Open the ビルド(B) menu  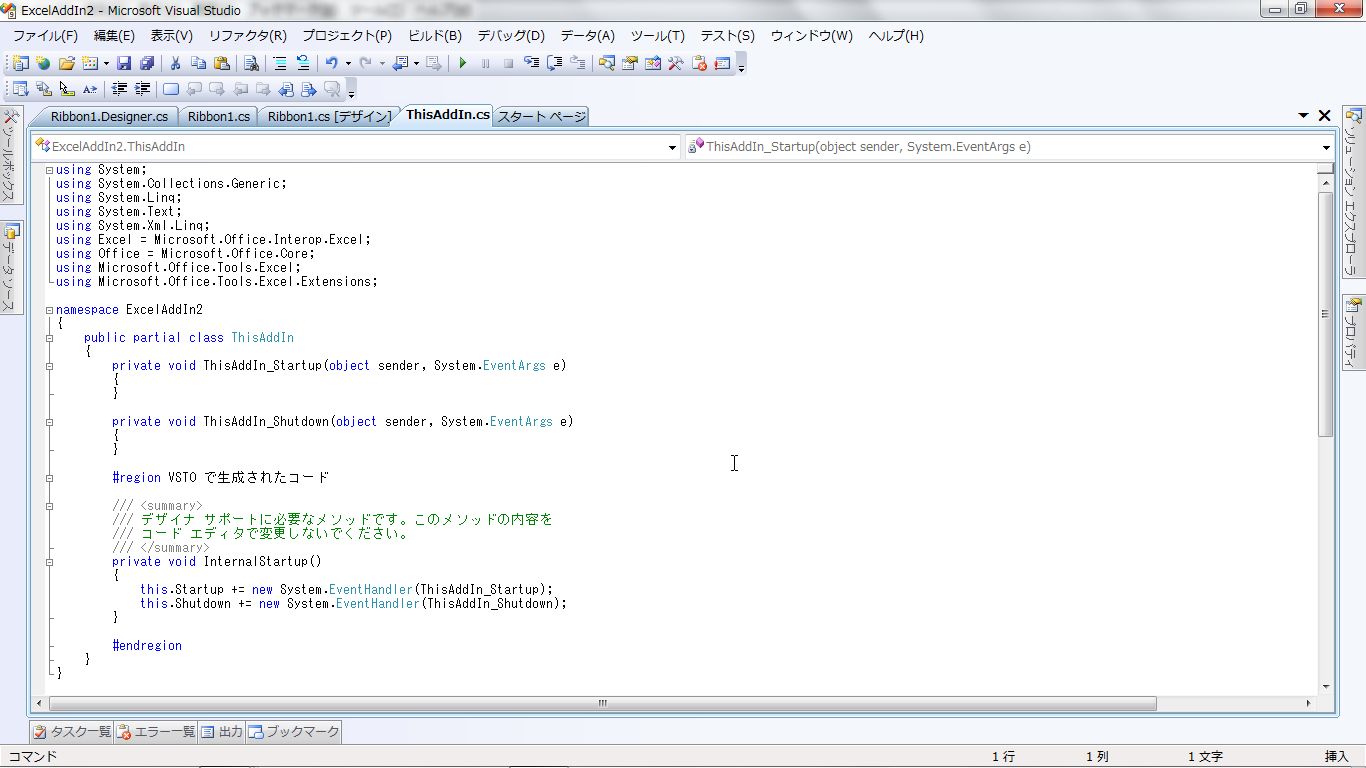[434, 35]
